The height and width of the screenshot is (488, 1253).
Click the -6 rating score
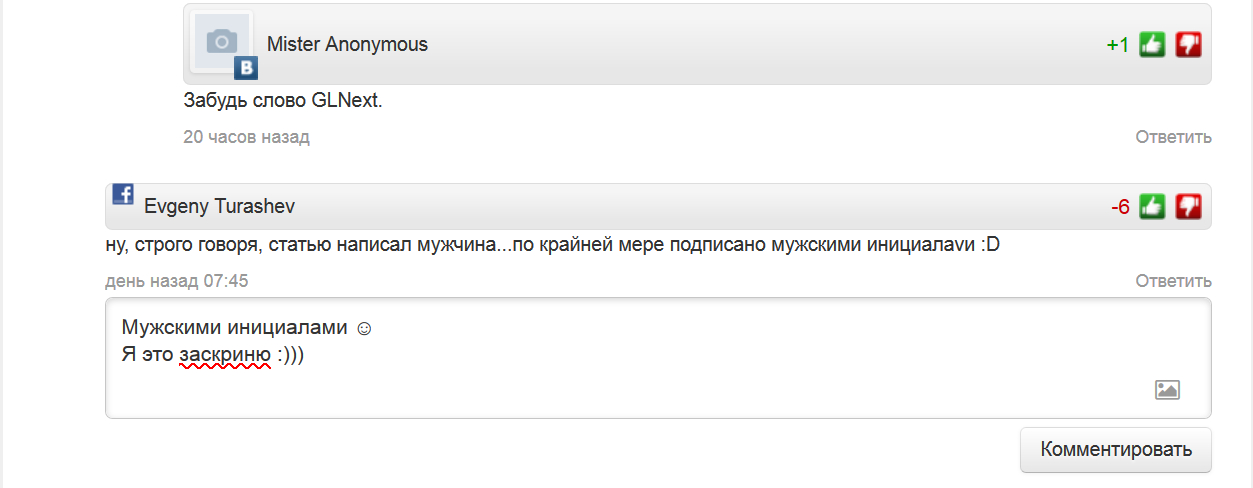pyautogui.click(x=1120, y=207)
